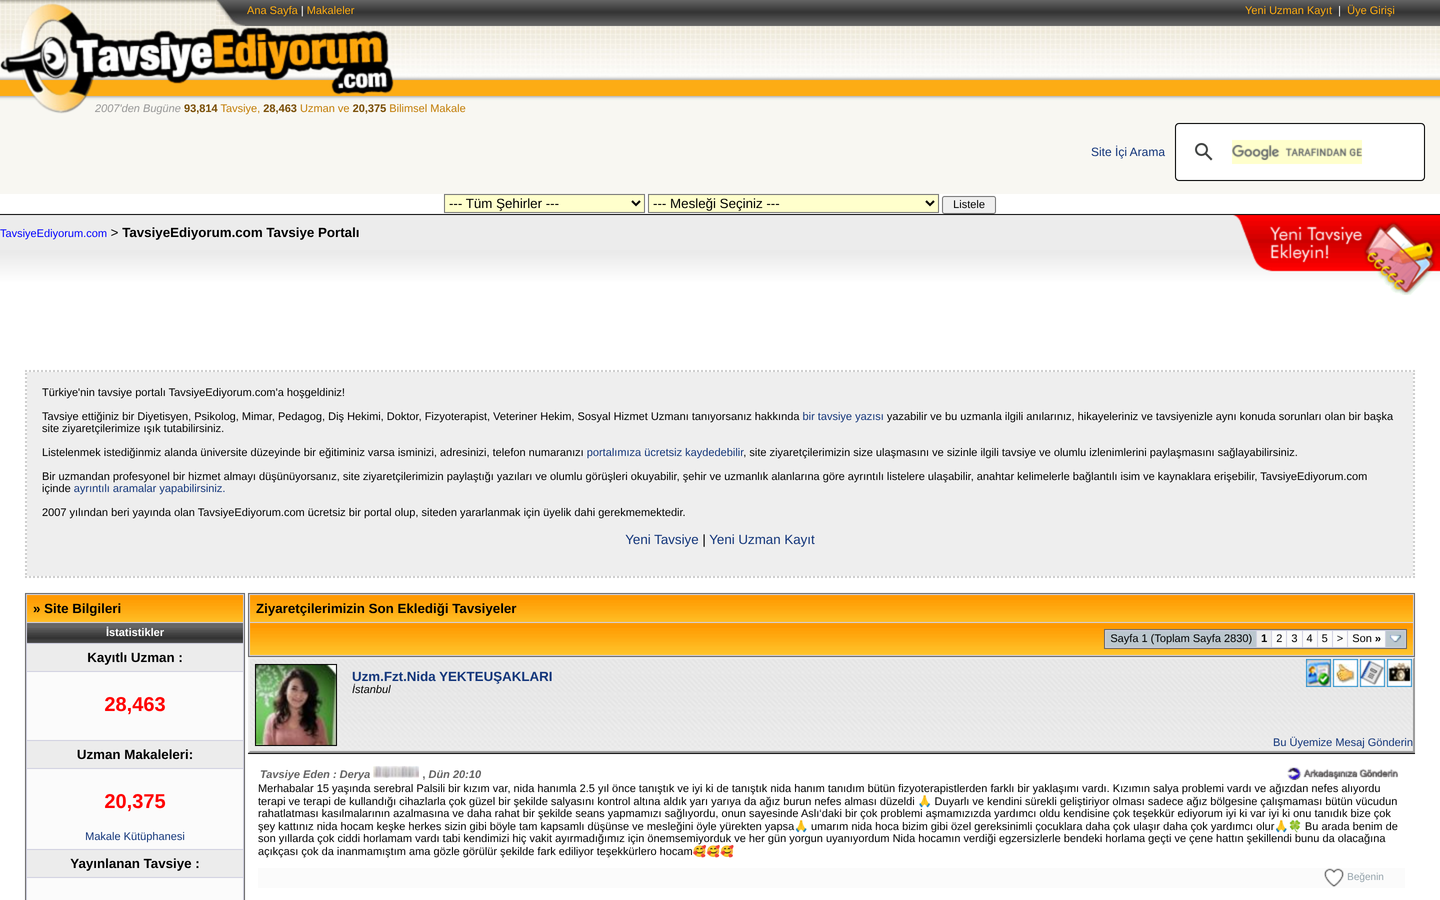Click the TavsiyeEdiyorum.com breadcrumb link

point(53,233)
